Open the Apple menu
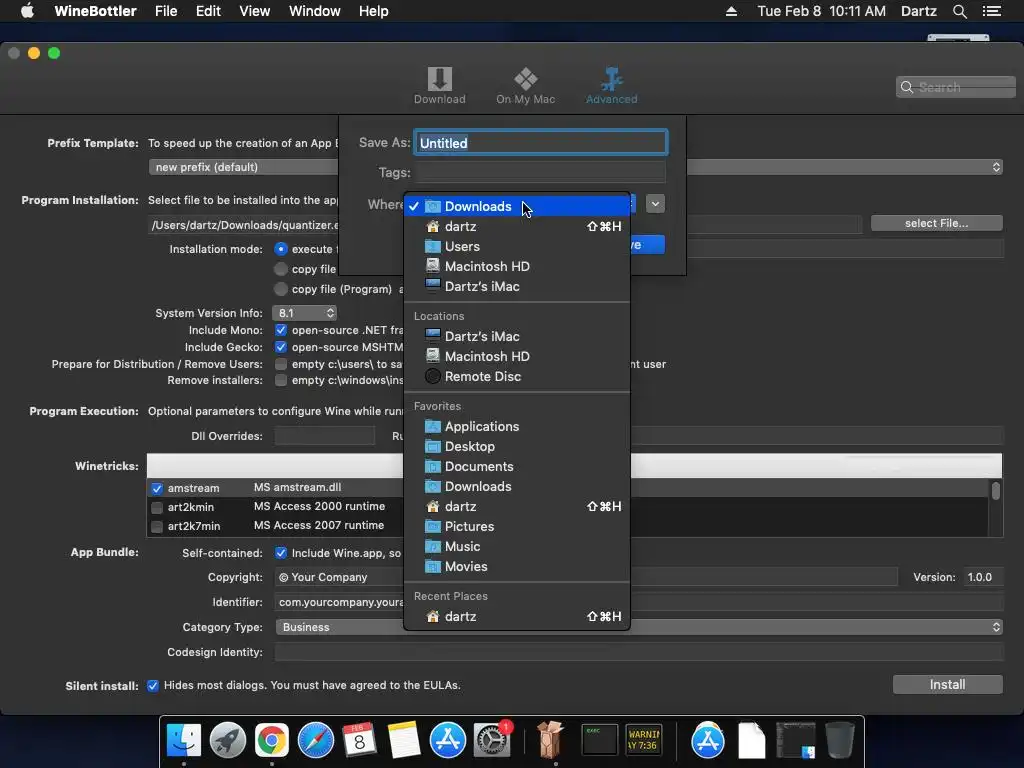1024x768 pixels. point(27,11)
